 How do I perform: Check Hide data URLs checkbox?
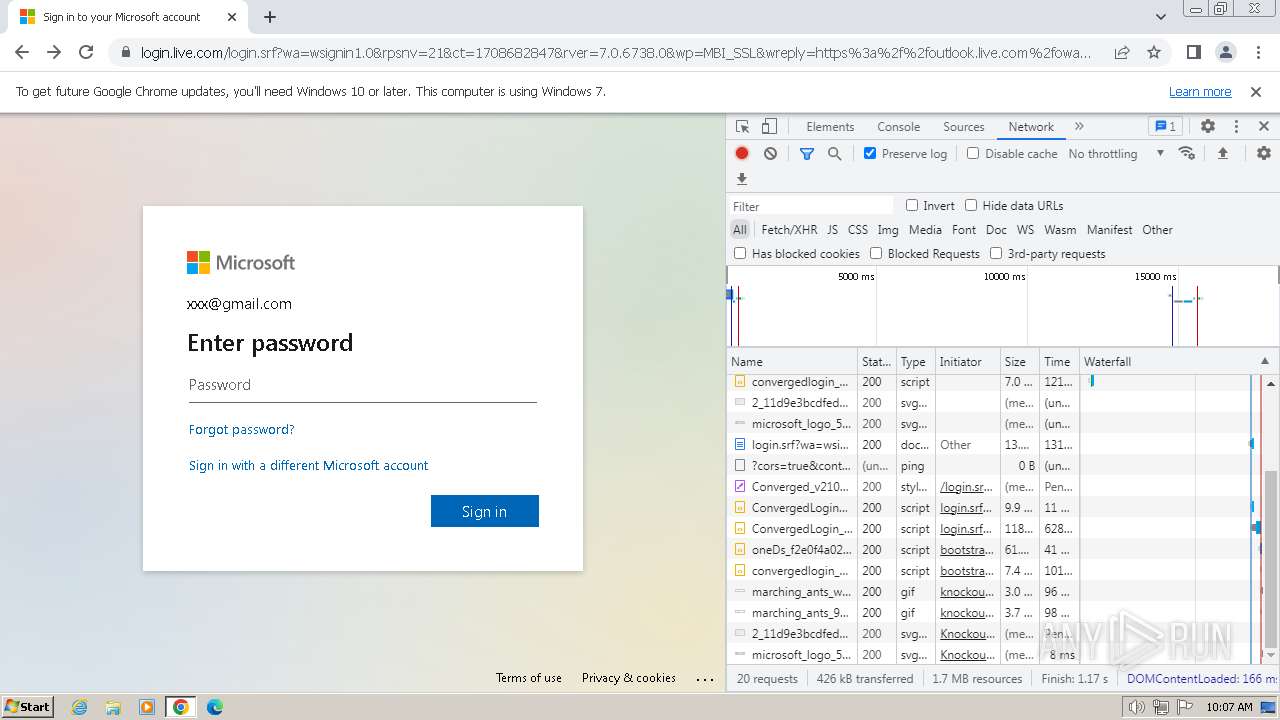point(971,205)
